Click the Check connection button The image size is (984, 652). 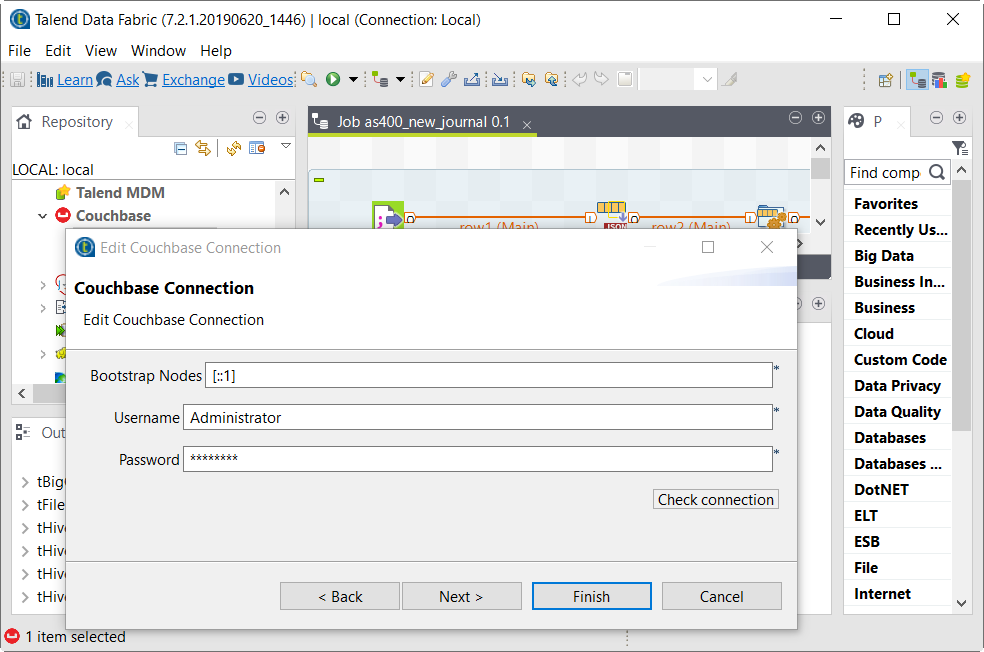pos(715,500)
